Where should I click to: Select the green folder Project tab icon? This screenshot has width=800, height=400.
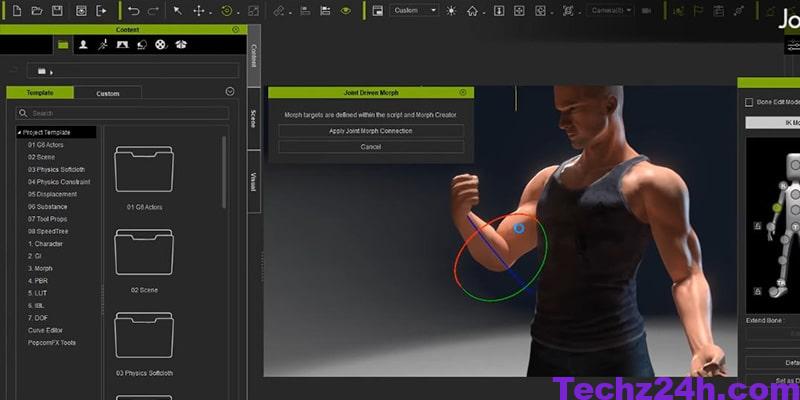click(63, 45)
